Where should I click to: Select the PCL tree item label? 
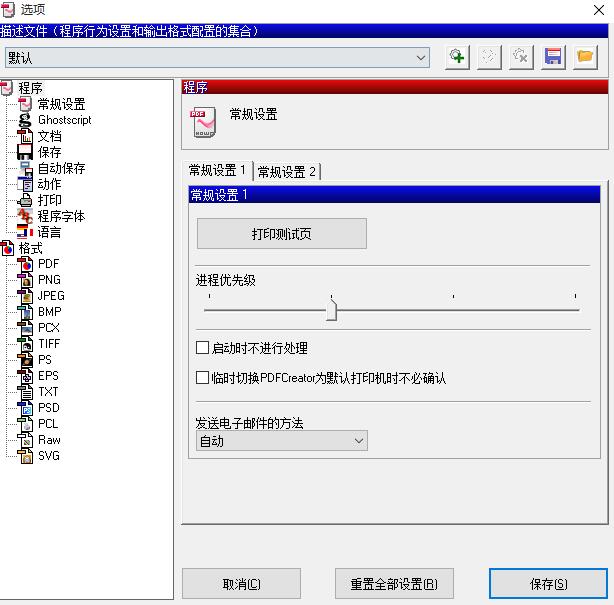point(48,424)
